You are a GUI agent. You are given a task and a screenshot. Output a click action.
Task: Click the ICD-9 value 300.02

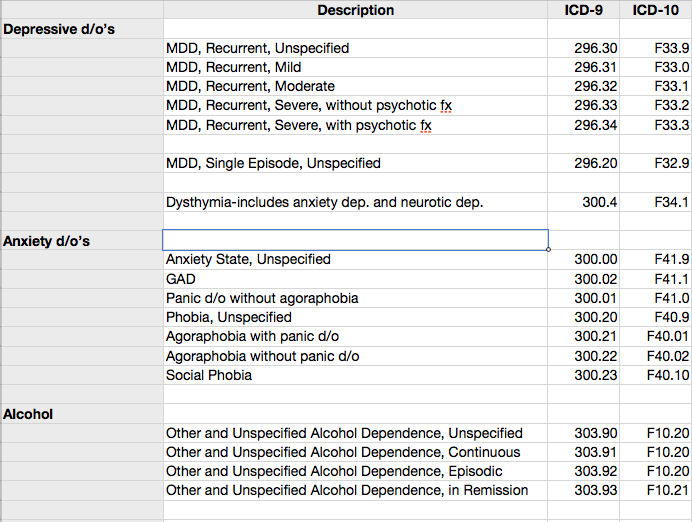click(596, 279)
